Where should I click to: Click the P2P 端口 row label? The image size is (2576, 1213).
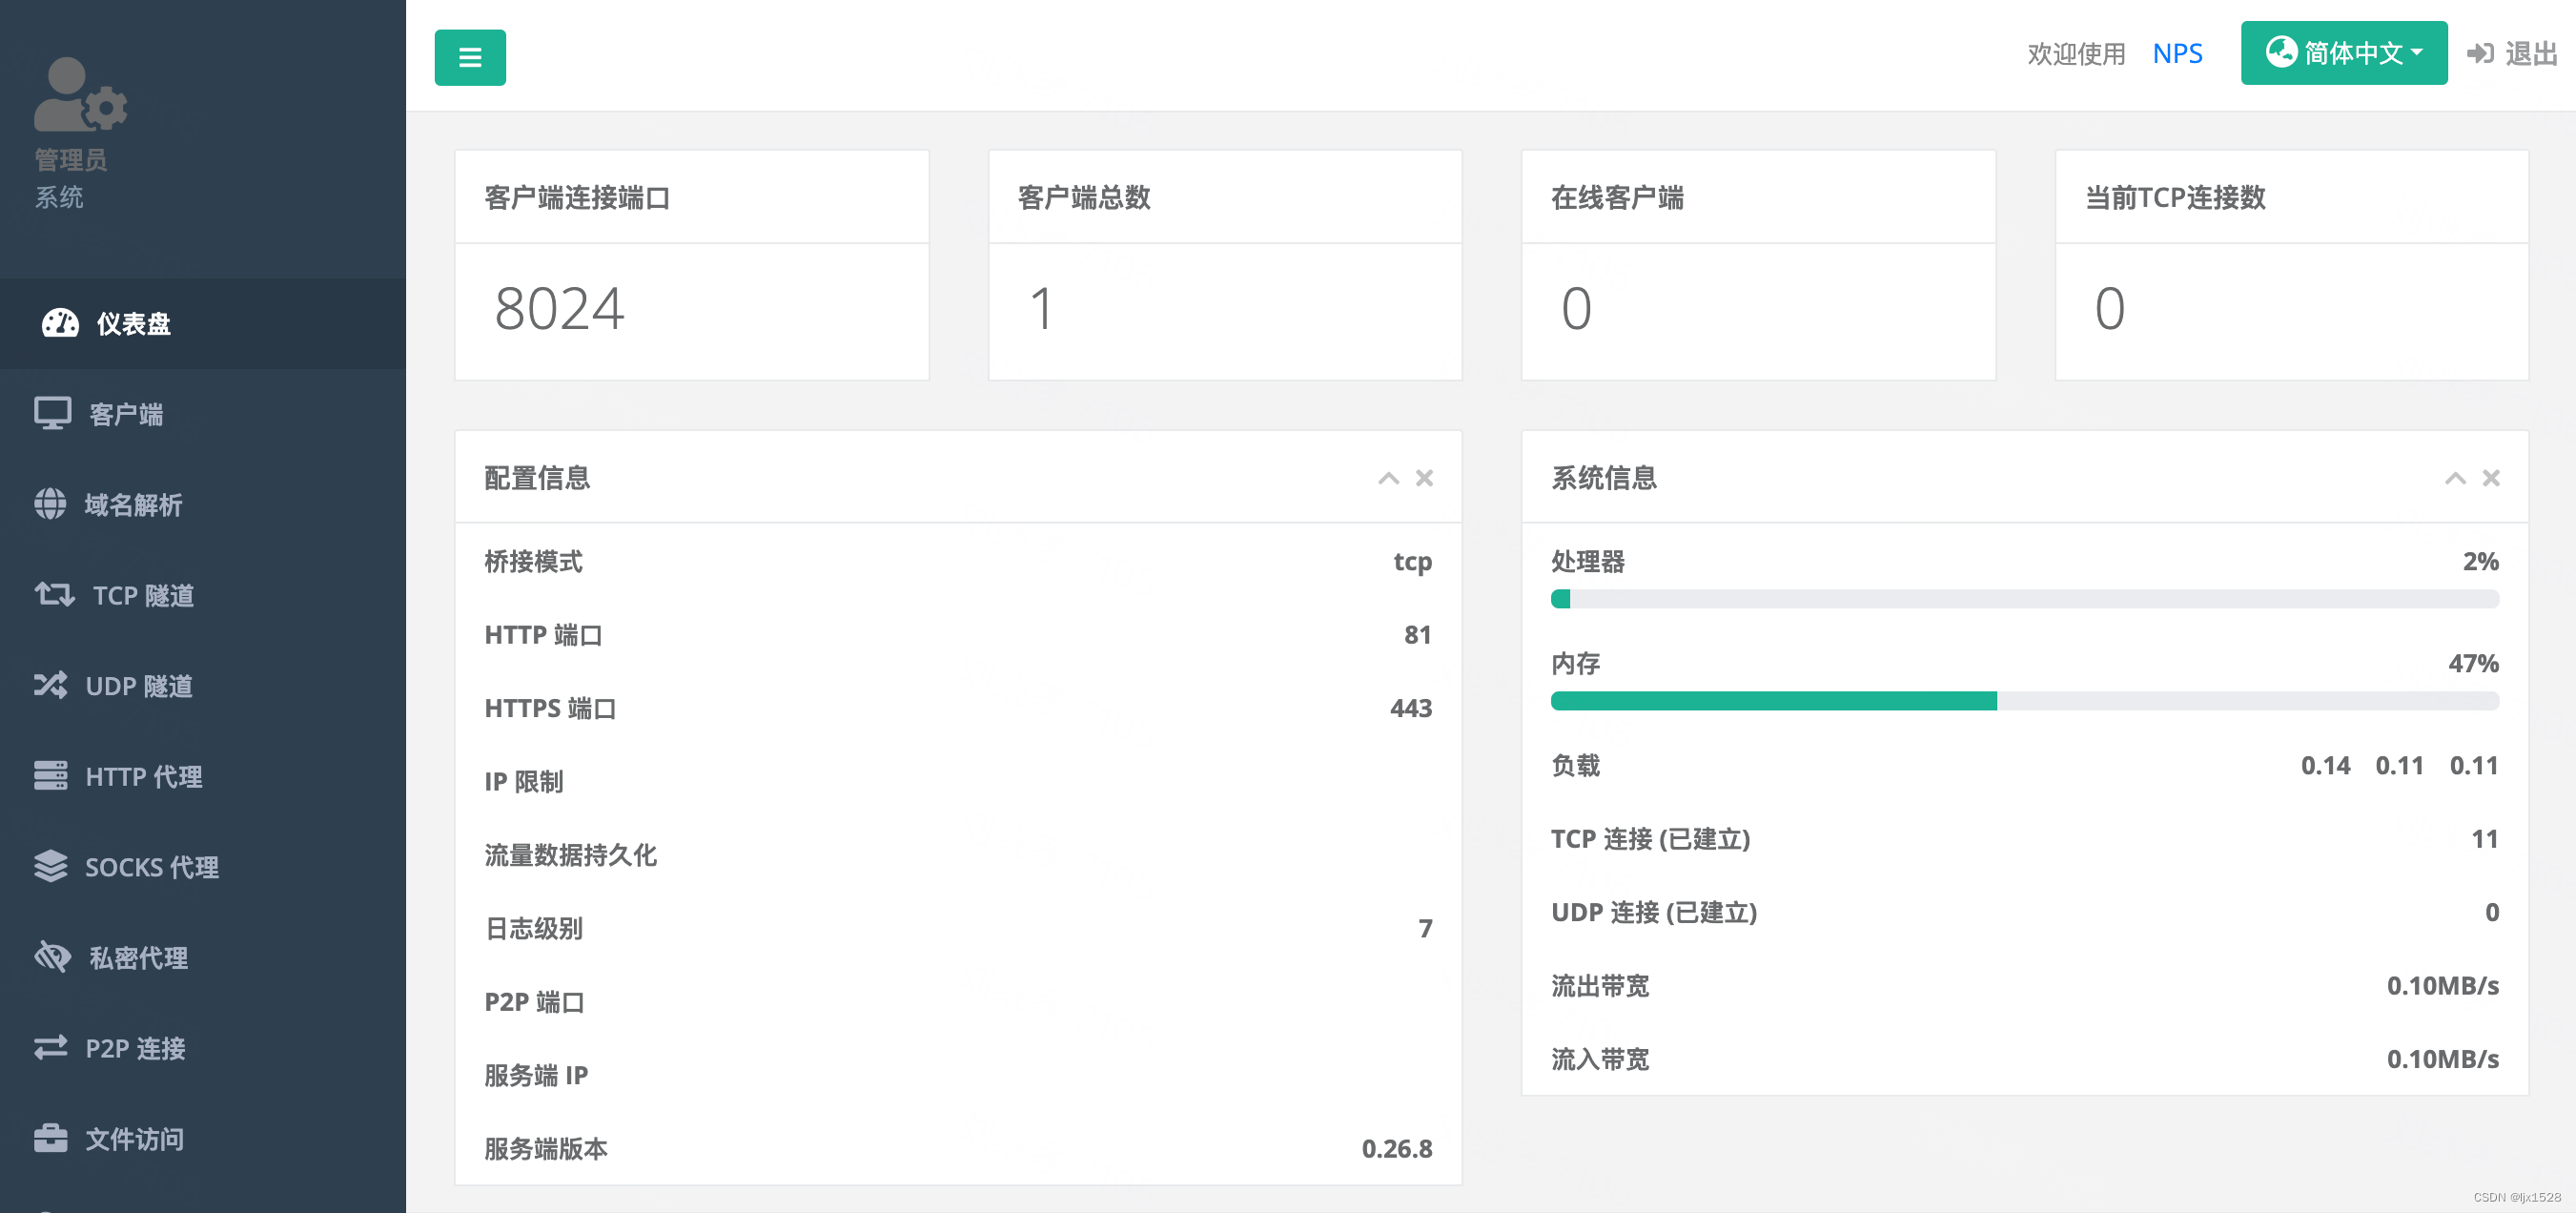(534, 1001)
